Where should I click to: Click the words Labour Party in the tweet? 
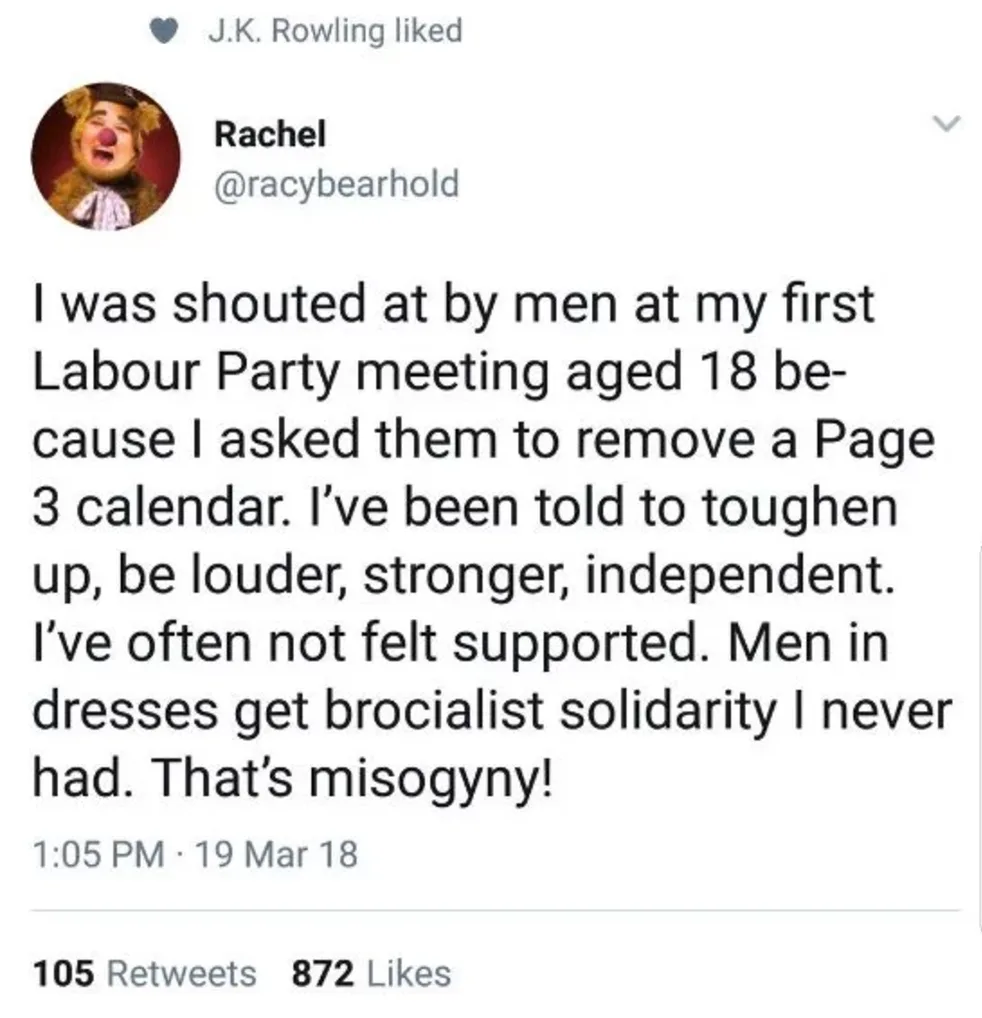[x=186, y=373]
